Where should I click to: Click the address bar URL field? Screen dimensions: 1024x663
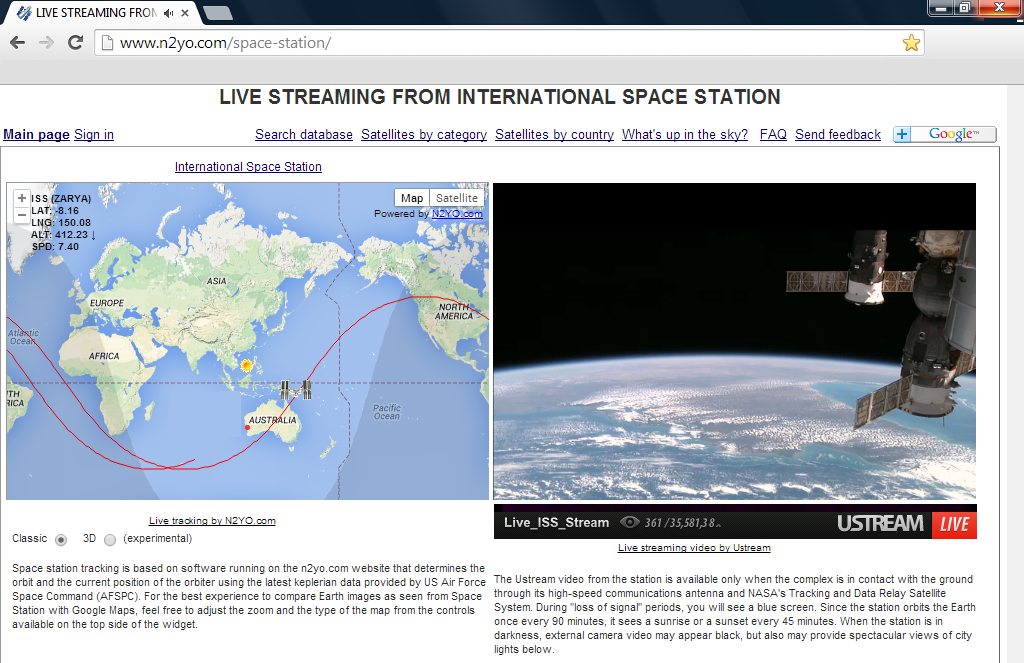500,43
